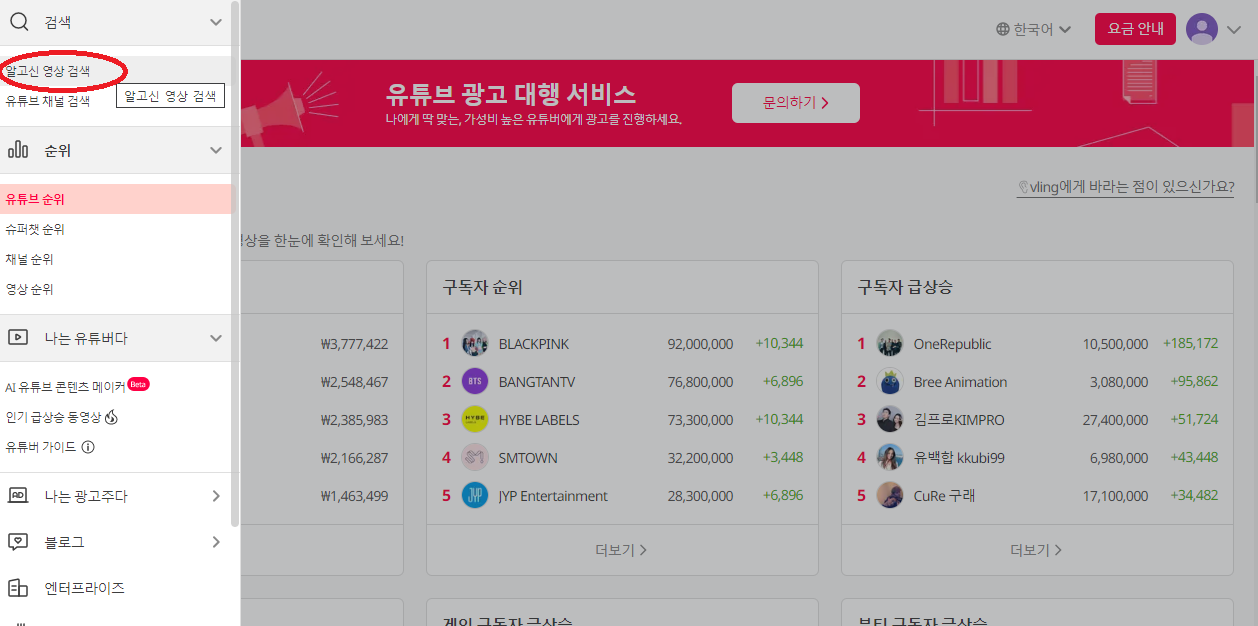Image resolution: width=1258 pixels, height=626 pixels.
Task: Click Bree Animation channel name
Action: (960, 382)
